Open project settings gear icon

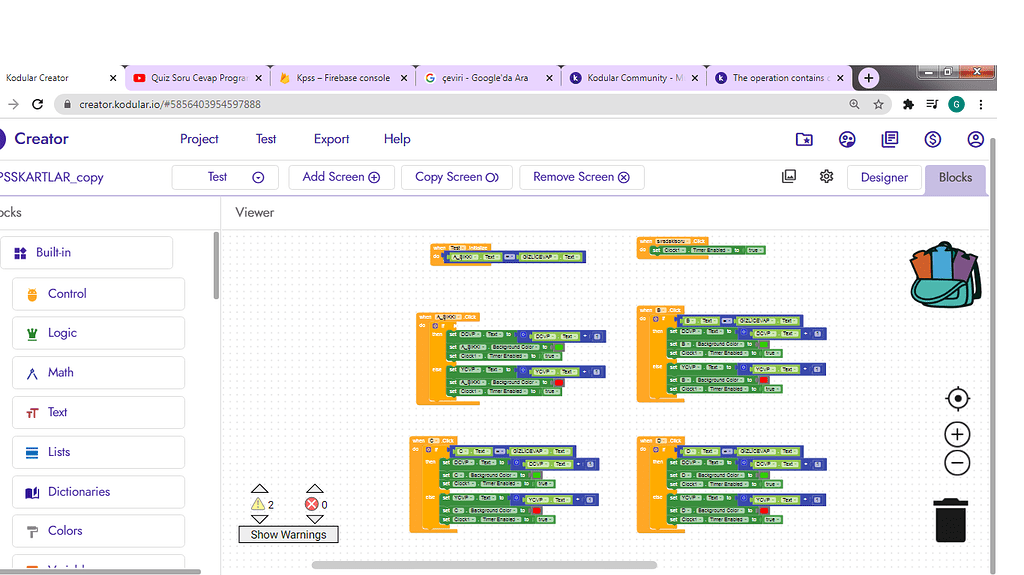tap(826, 177)
